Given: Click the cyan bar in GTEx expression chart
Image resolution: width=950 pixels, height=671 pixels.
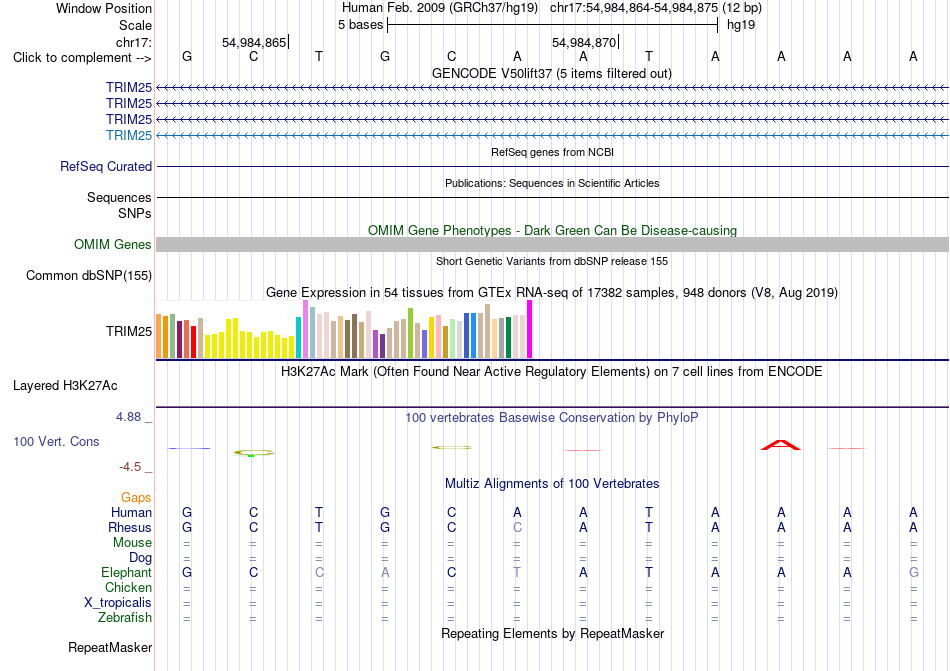Looking at the screenshot, I should (298, 338).
